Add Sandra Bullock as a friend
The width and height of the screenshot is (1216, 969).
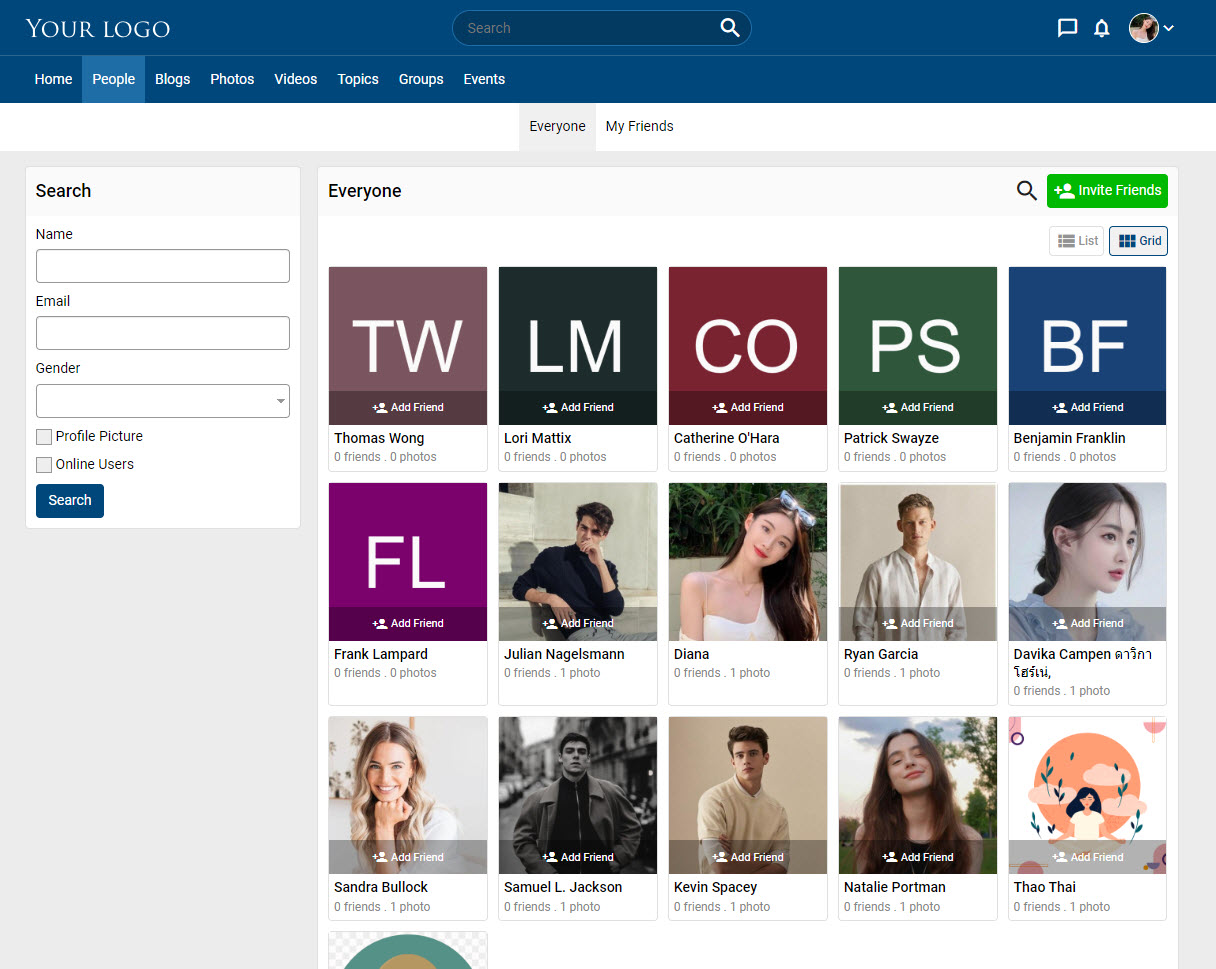click(x=408, y=857)
